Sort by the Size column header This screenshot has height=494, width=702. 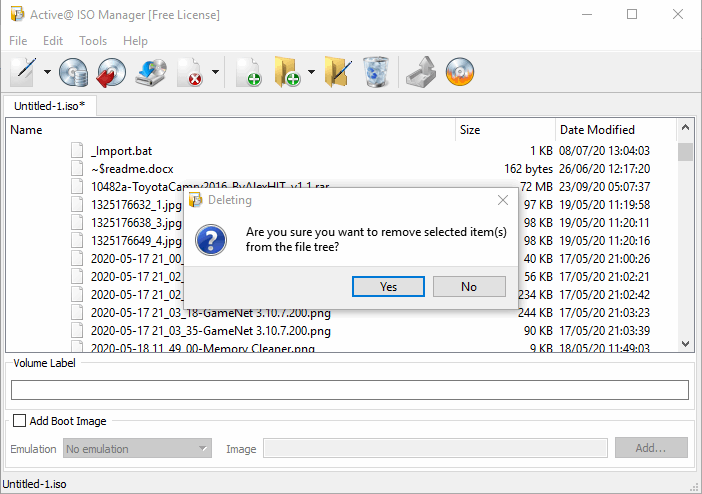coord(506,130)
